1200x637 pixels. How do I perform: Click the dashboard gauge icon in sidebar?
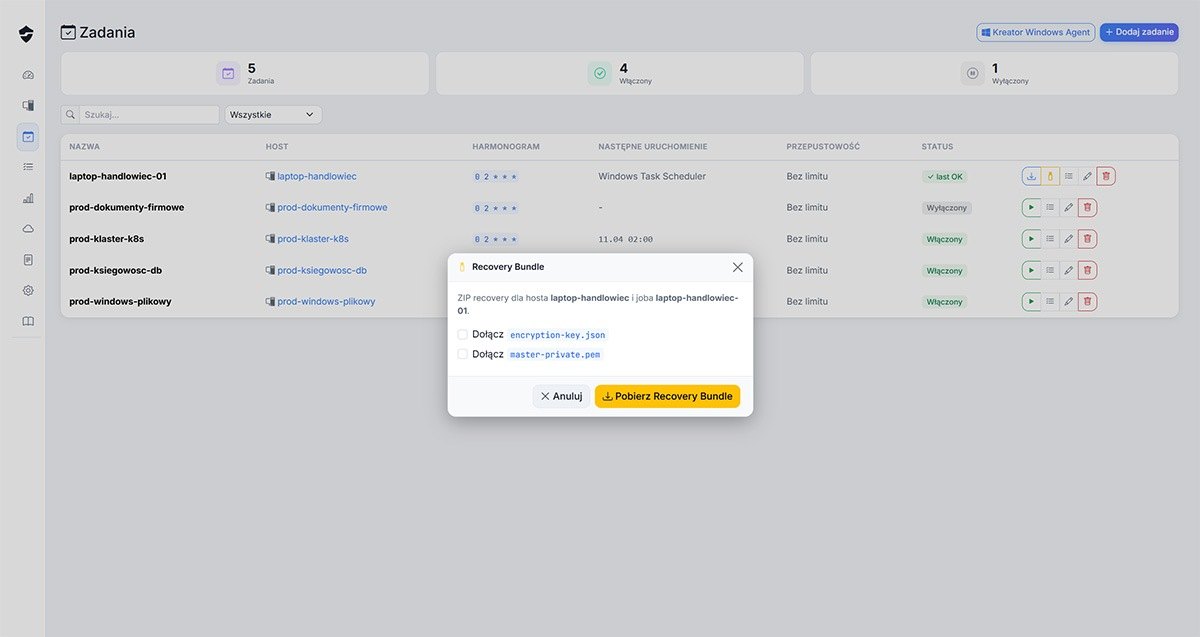tap(28, 75)
